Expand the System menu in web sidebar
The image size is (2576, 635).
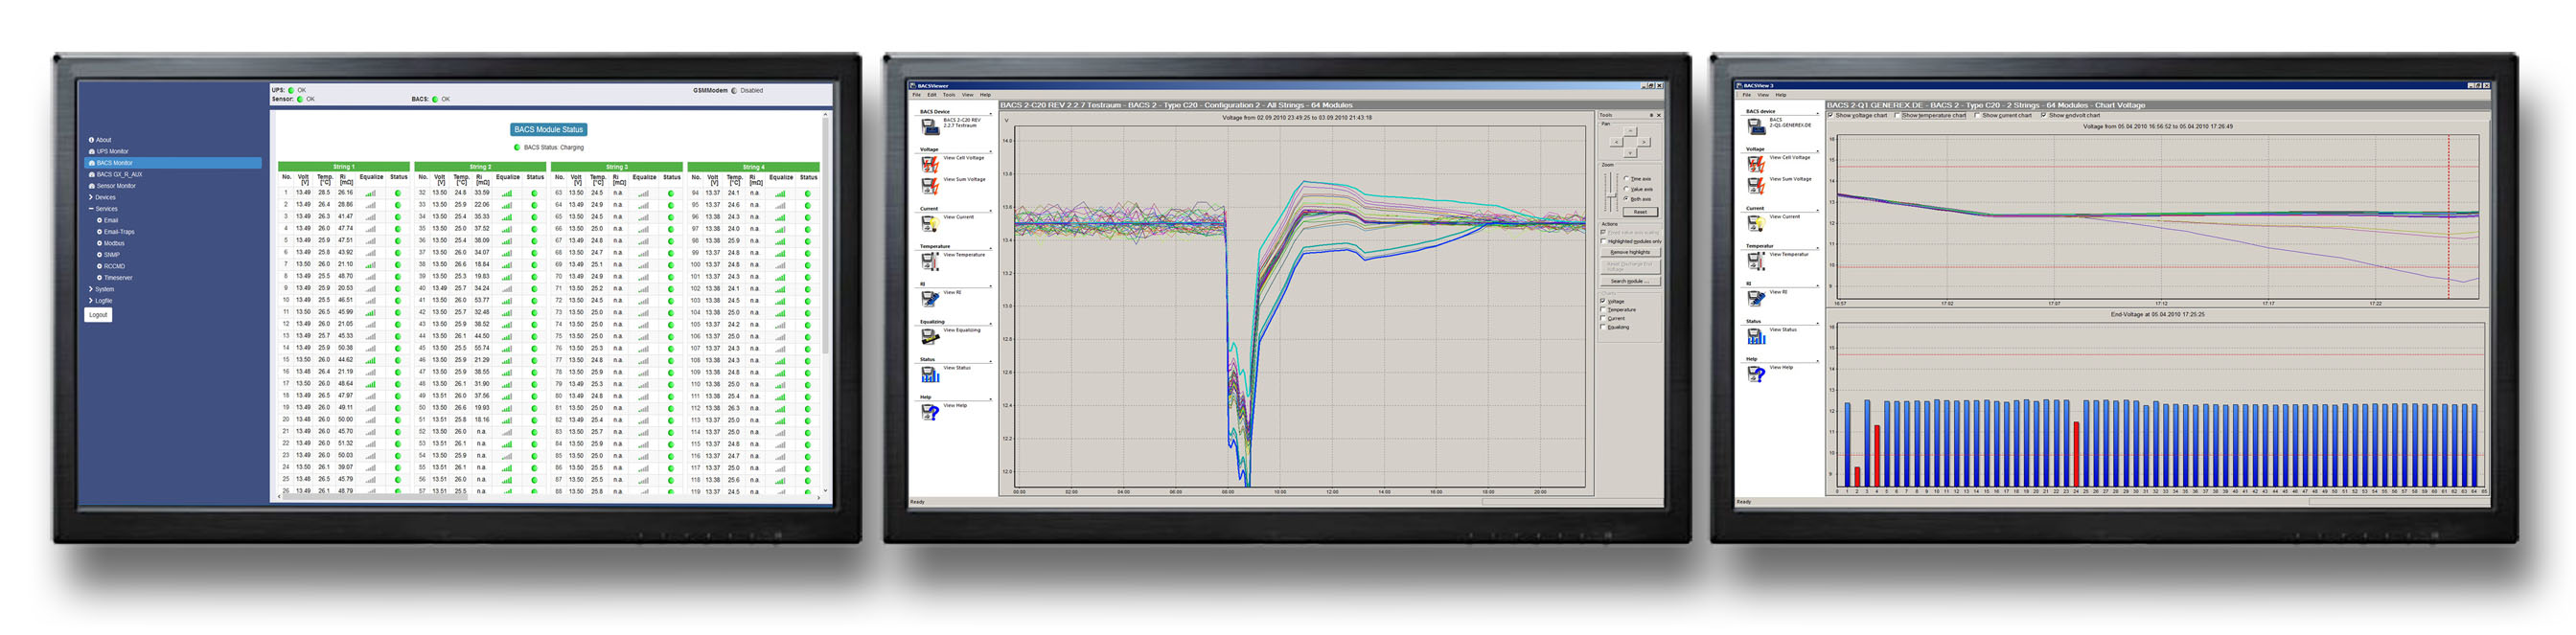point(91,289)
